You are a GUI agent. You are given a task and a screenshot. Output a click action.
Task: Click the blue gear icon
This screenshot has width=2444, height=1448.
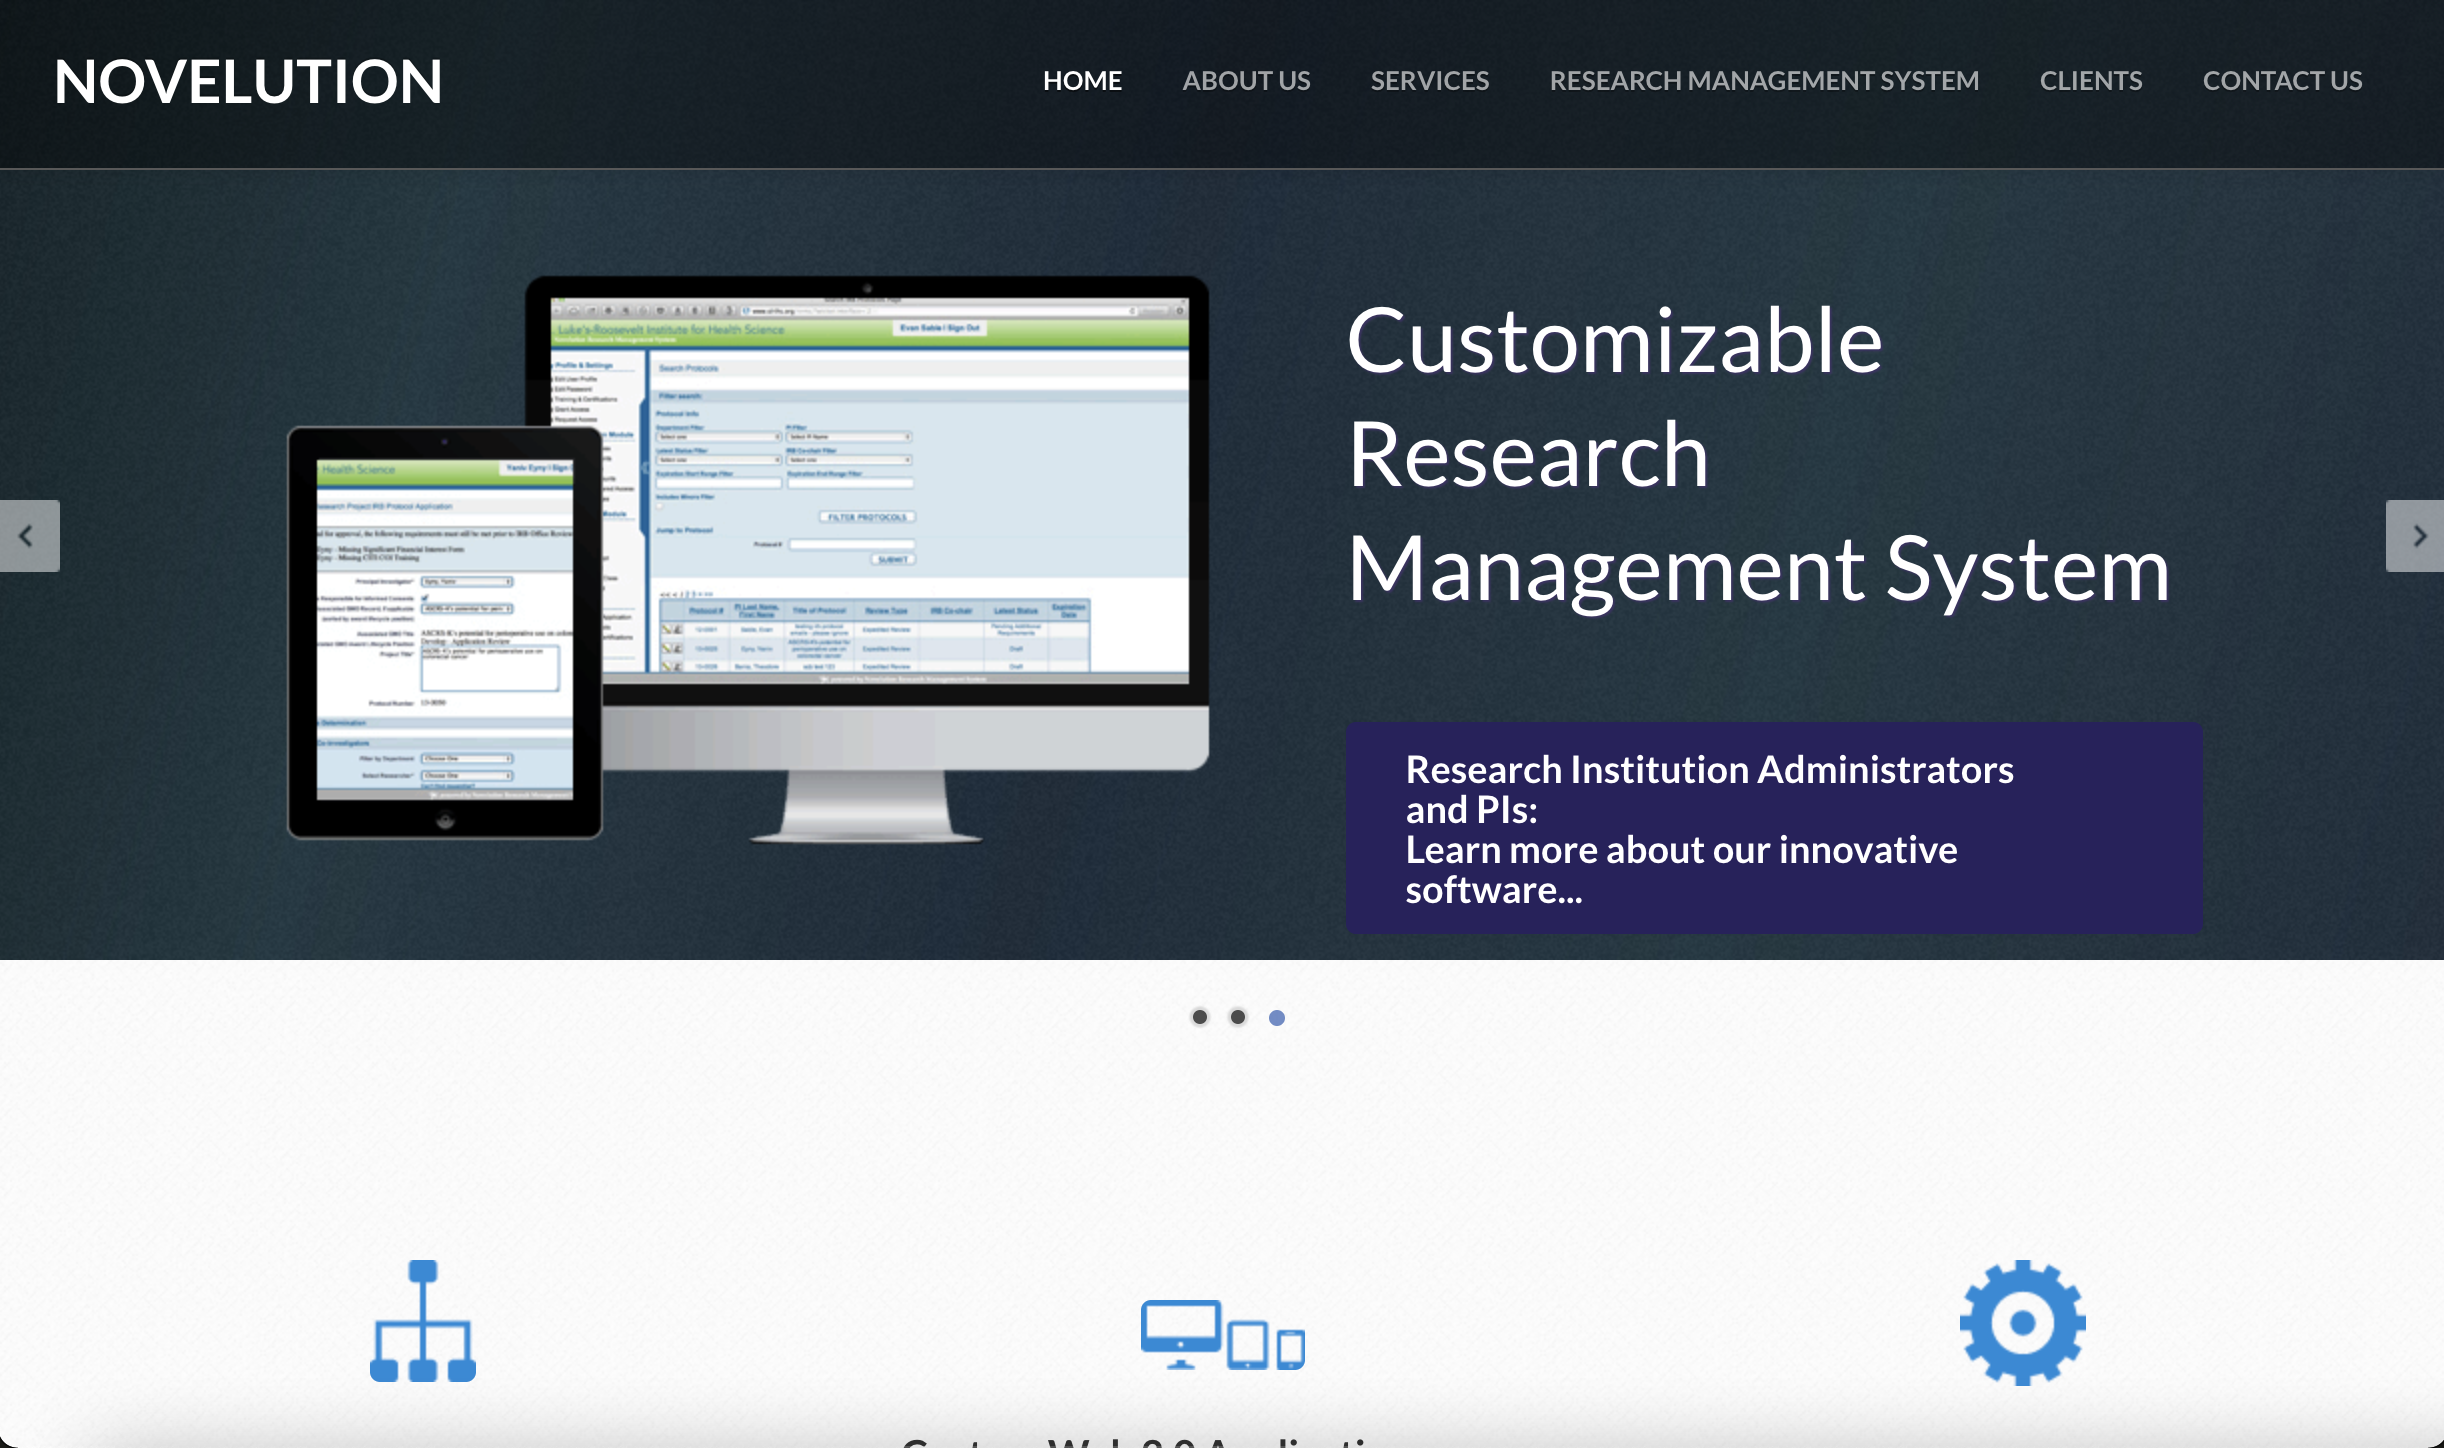(x=2022, y=1322)
